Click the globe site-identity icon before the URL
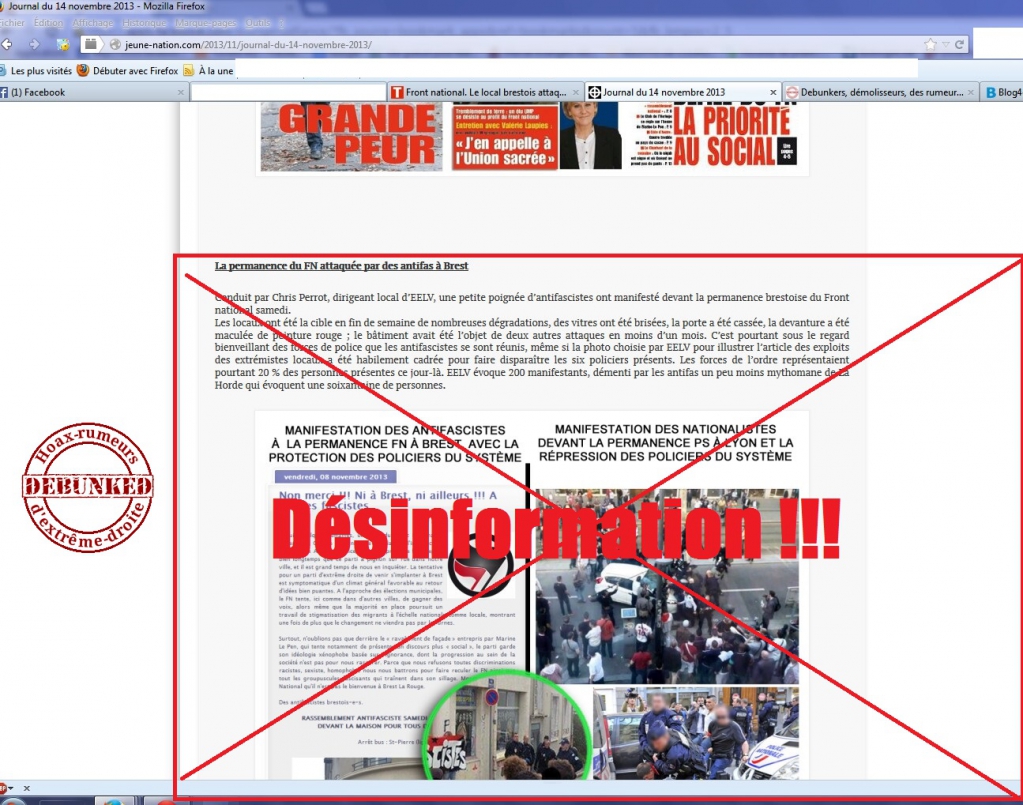The height and width of the screenshot is (805, 1023). click(x=115, y=44)
